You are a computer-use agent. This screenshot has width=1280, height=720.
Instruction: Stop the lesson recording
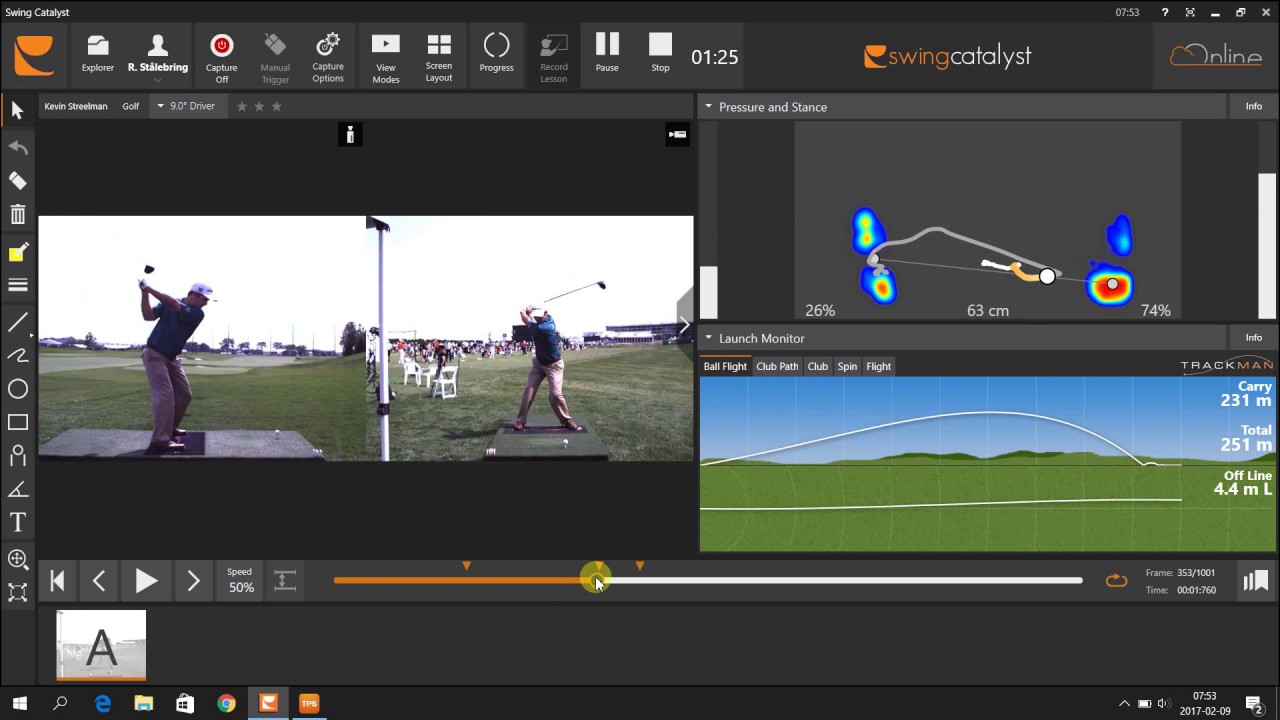[x=660, y=54]
